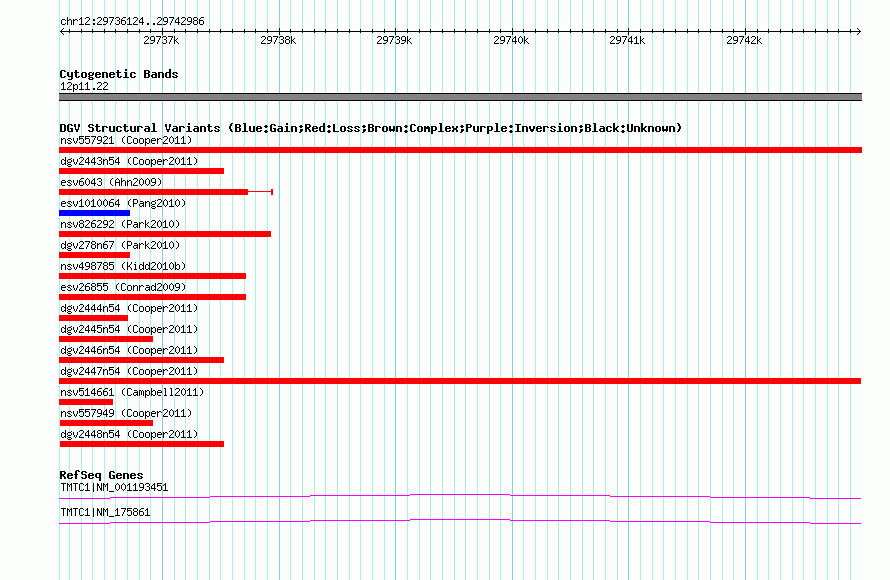Select the blue esv1010064 gain bar

(94, 213)
